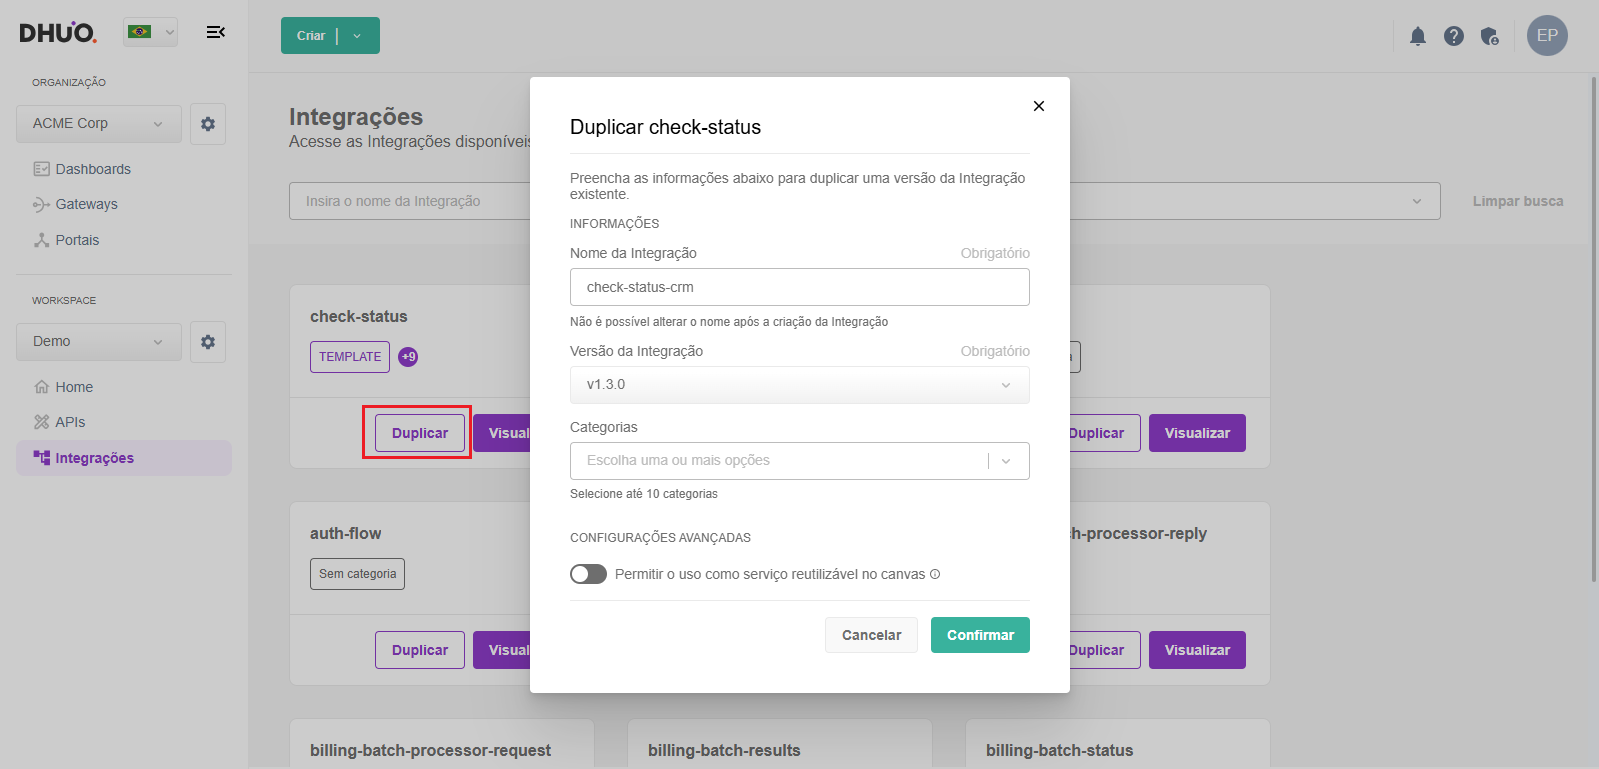Collapse the sidebar menu icon
The height and width of the screenshot is (769, 1599).
(x=215, y=32)
